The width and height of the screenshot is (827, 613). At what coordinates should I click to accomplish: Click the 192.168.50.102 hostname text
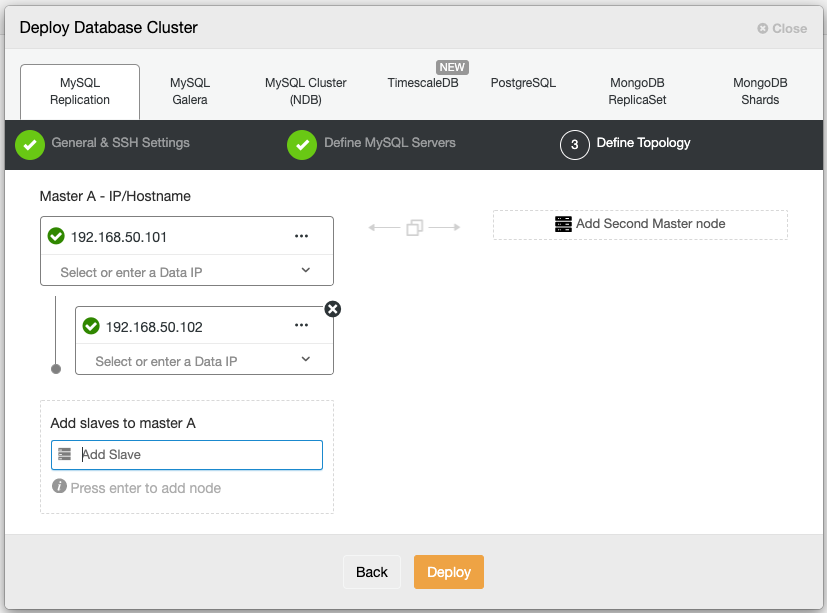click(154, 327)
